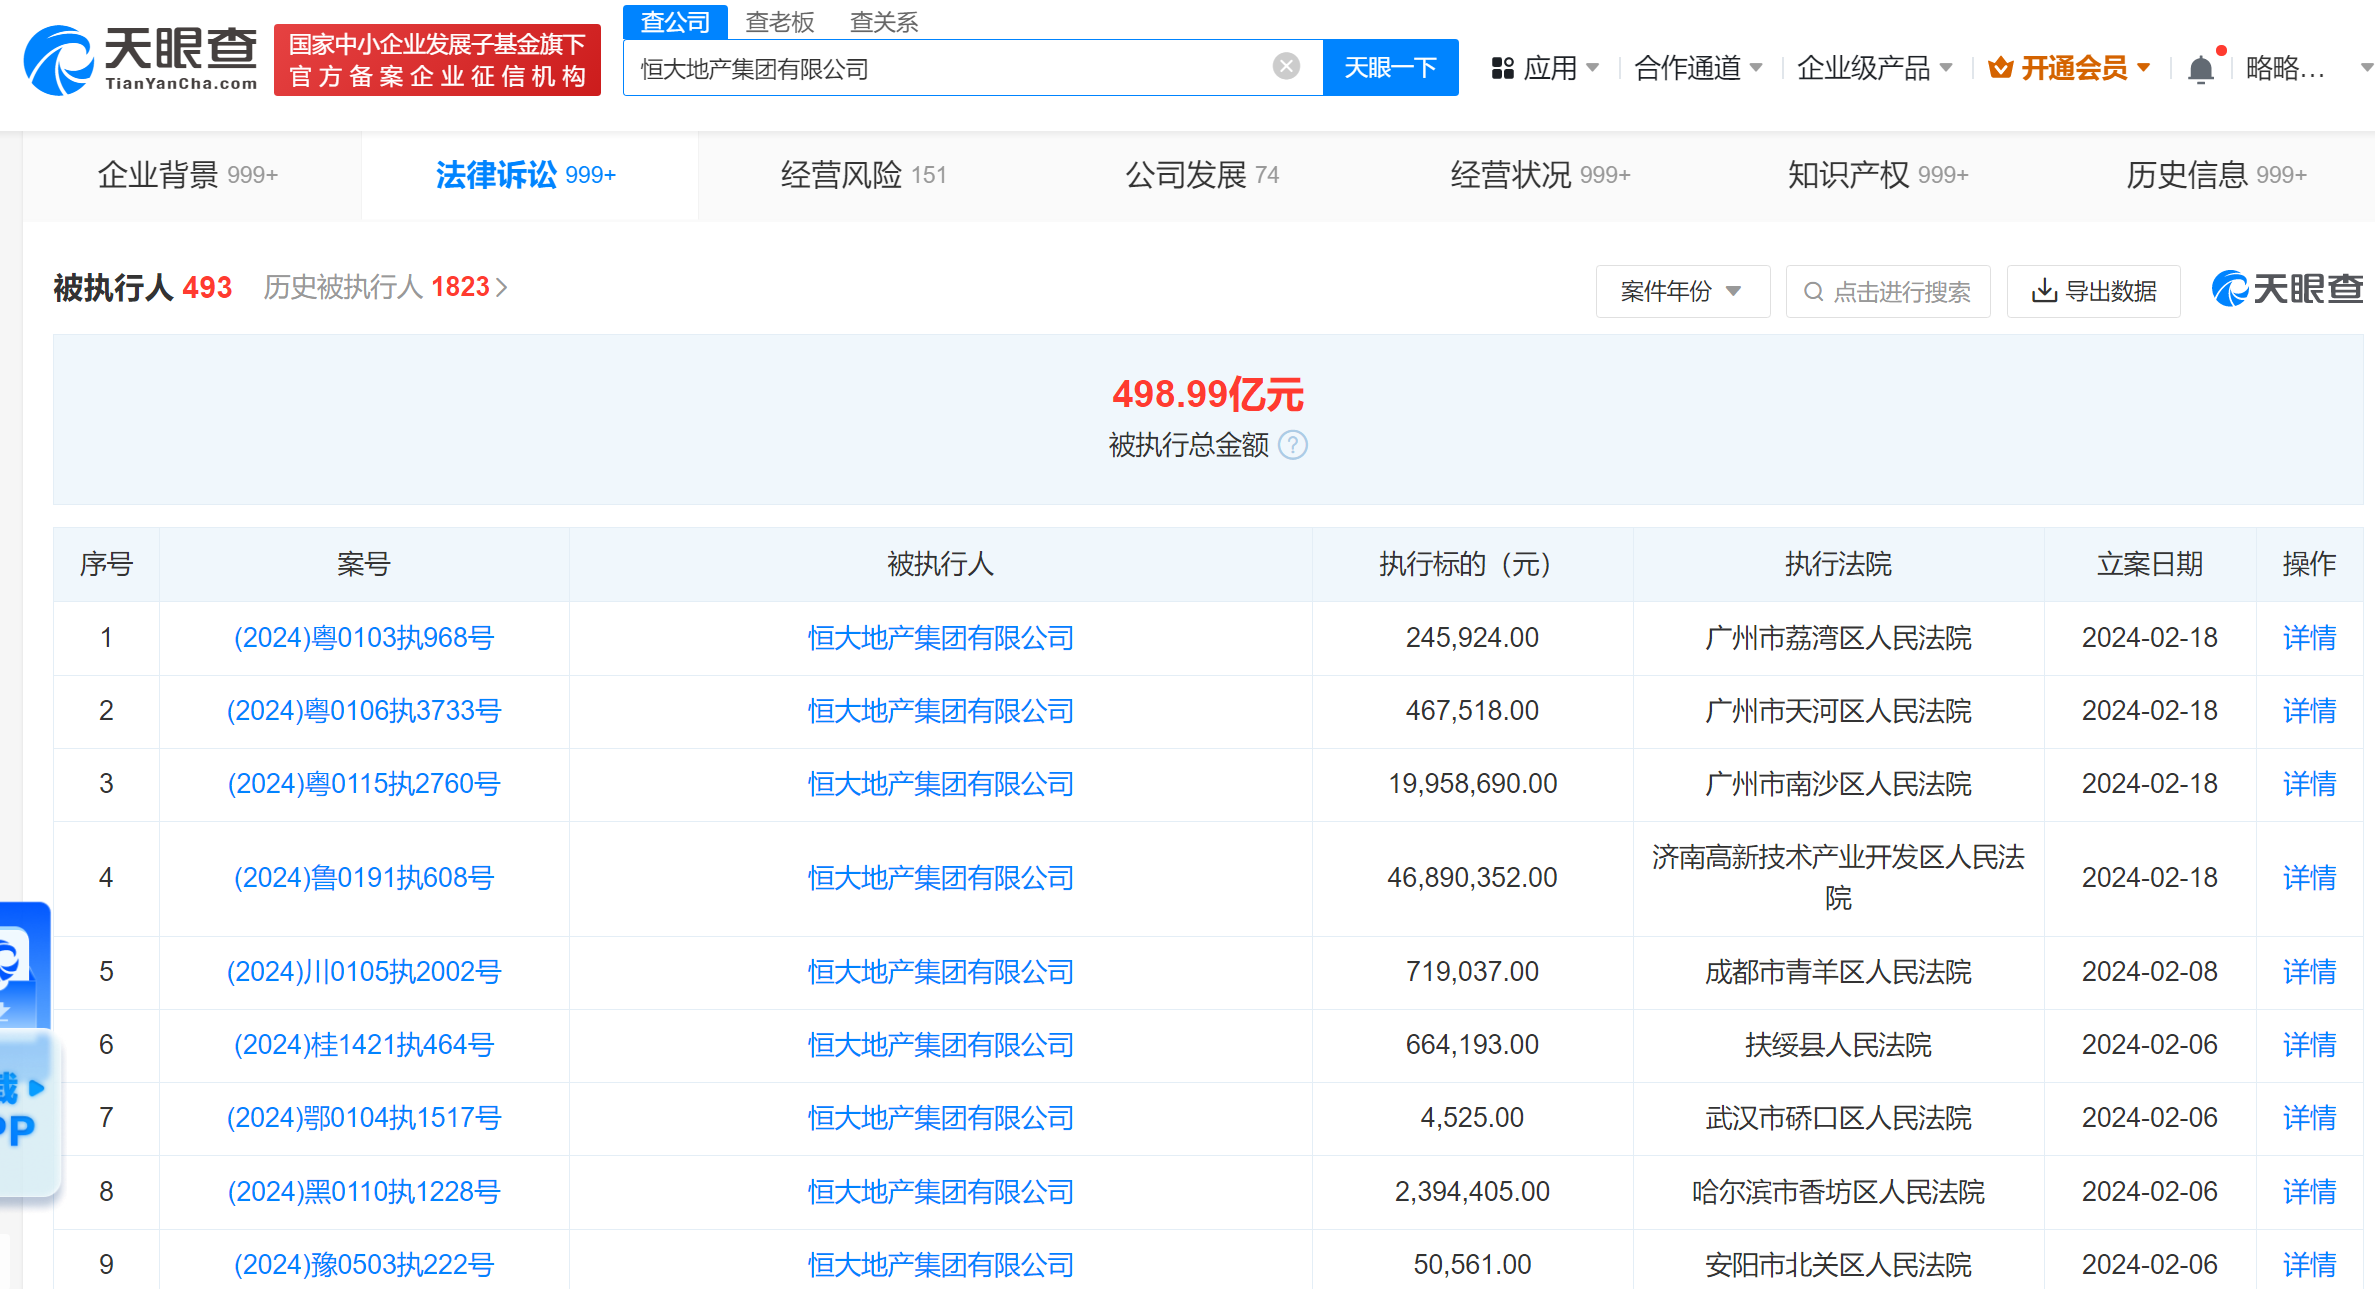Expand 历史被执行人 1823 chevron
The height and width of the screenshot is (1289, 2375).
point(502,288)
